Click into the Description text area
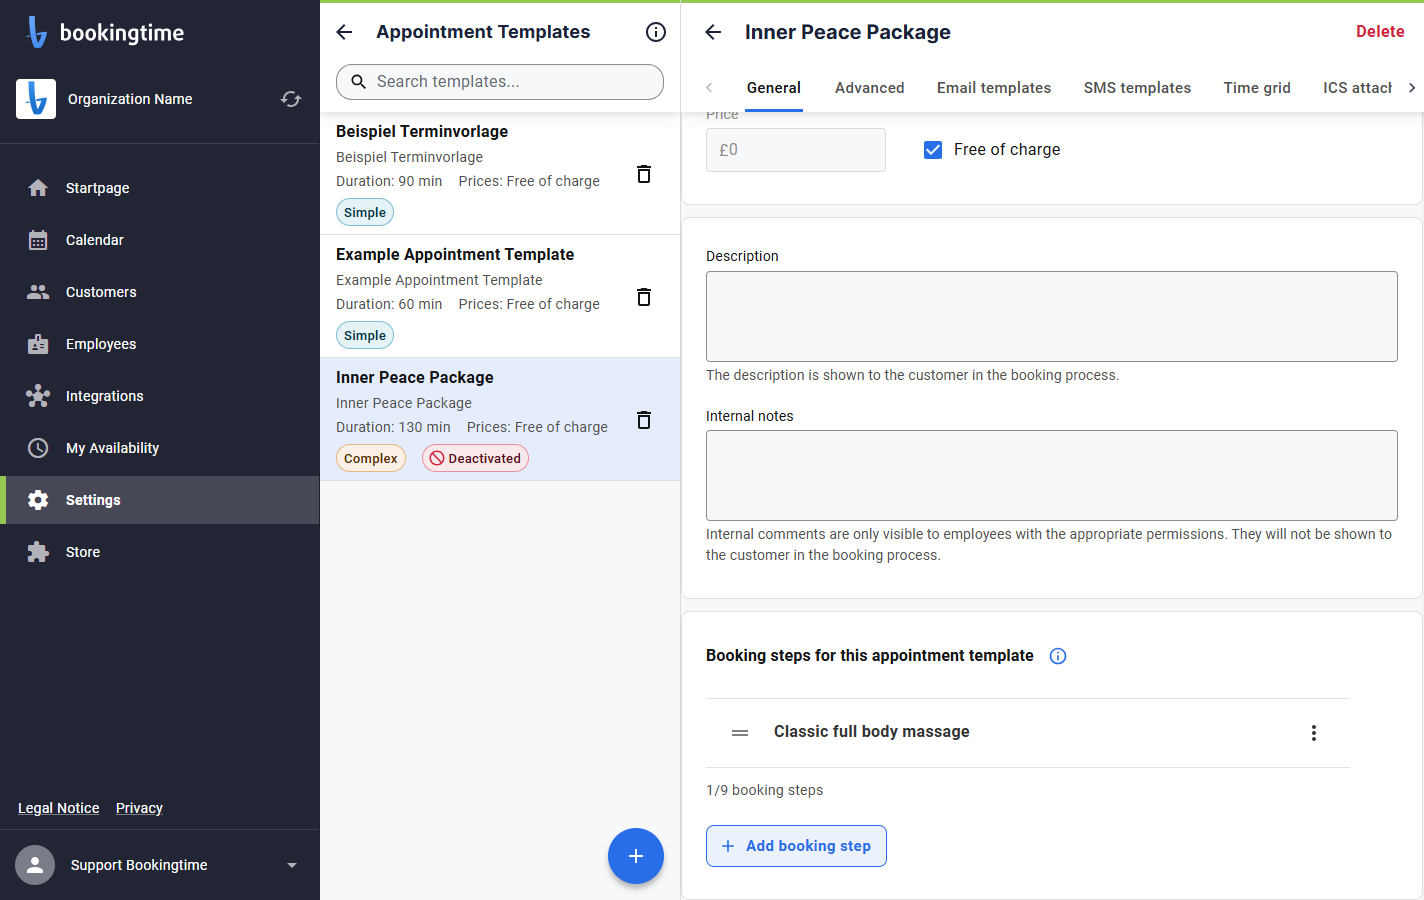Viewport: 1424px width, 900px height. tap(1052, 316)
